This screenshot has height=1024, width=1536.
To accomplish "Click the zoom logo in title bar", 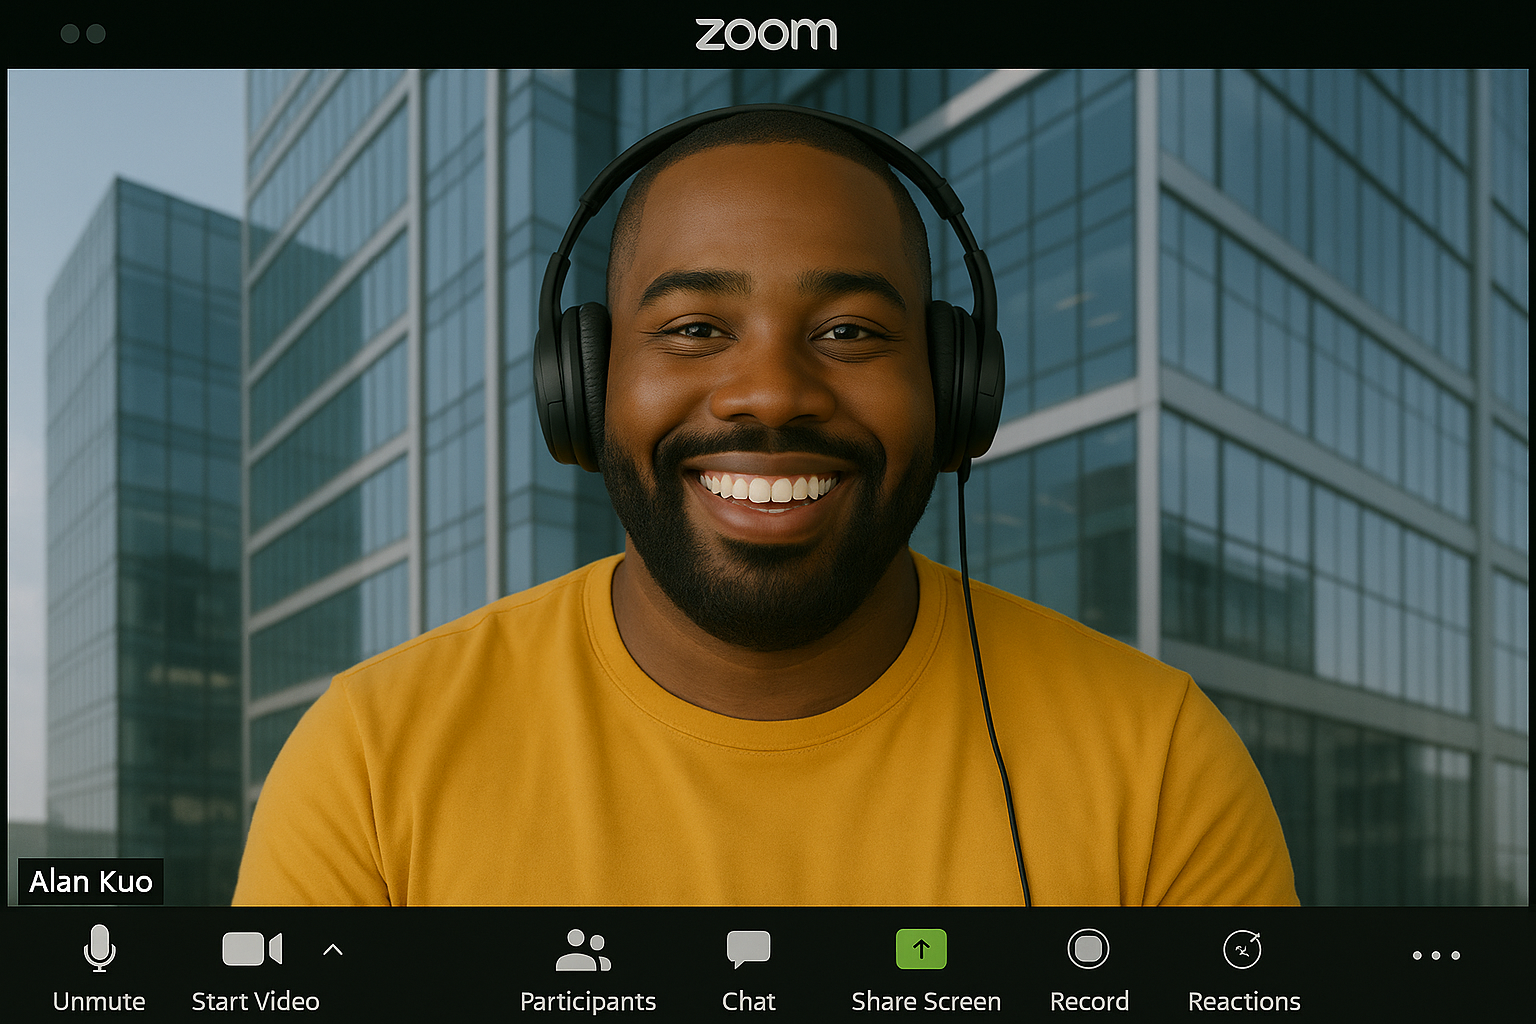I will coord(766,34).
